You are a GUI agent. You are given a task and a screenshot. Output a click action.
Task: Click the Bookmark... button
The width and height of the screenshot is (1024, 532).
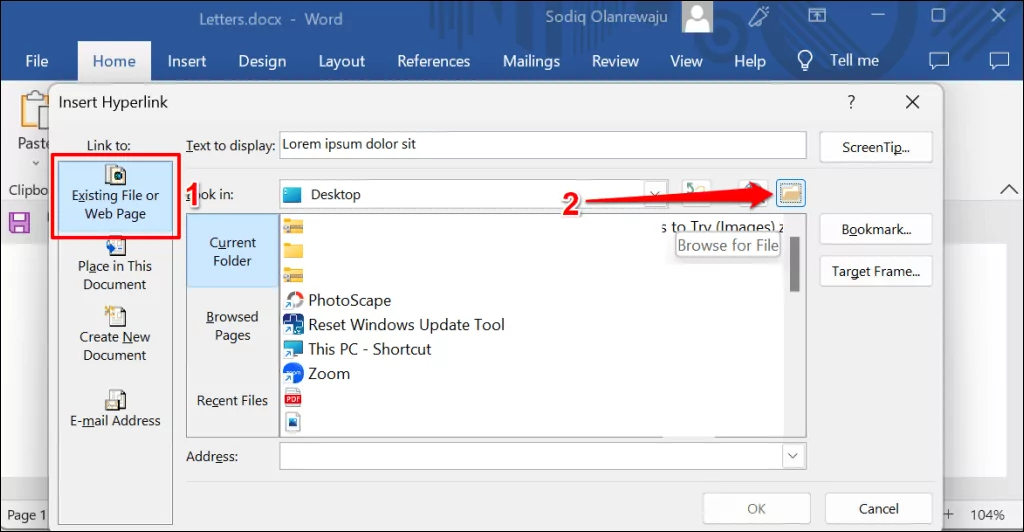pyautogui.click(x=876, y=229)
